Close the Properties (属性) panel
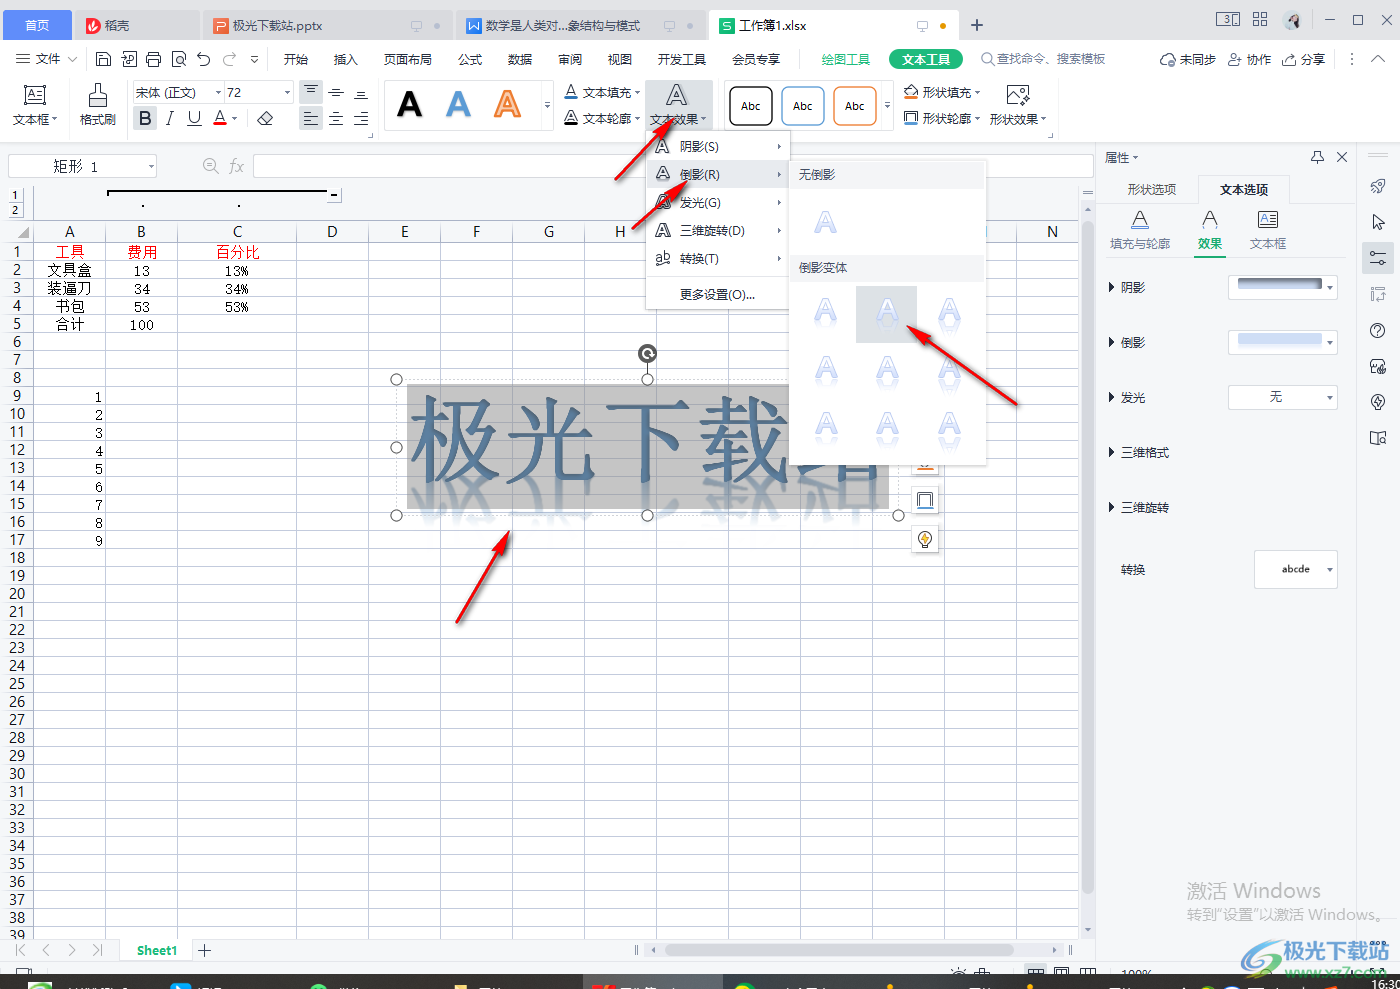Image resolution: width=1400 pixels, height=989 pixels. pos(1342,157)
